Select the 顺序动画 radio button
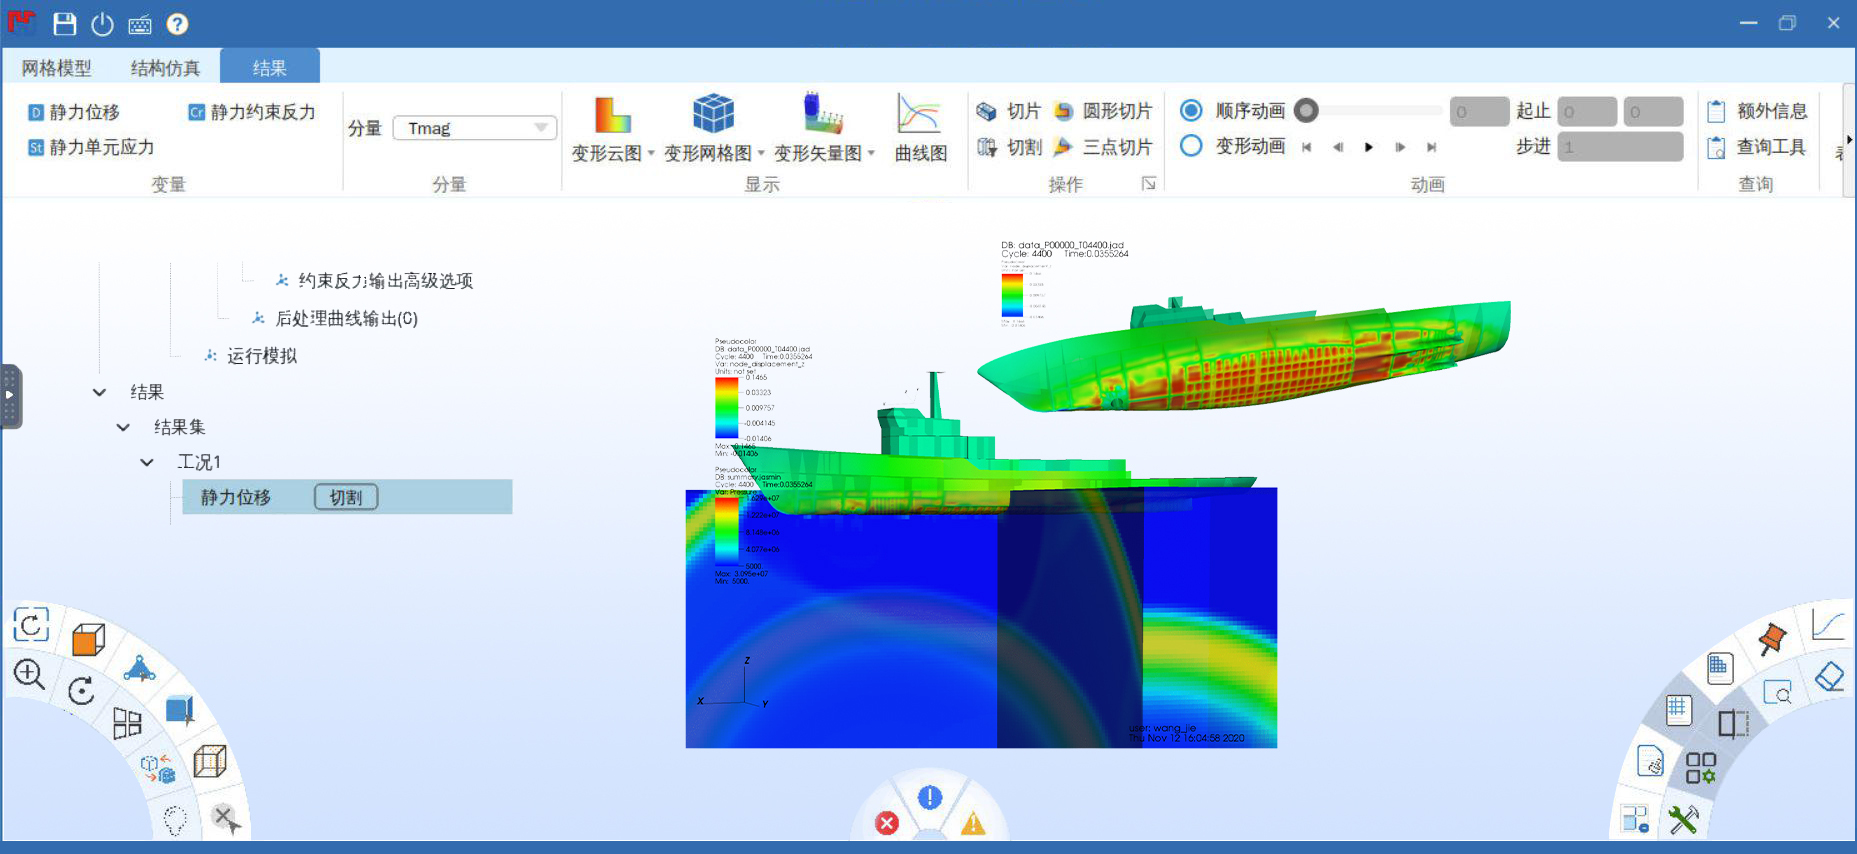This screenshot has width=1857, height=854. point(1191,110)
